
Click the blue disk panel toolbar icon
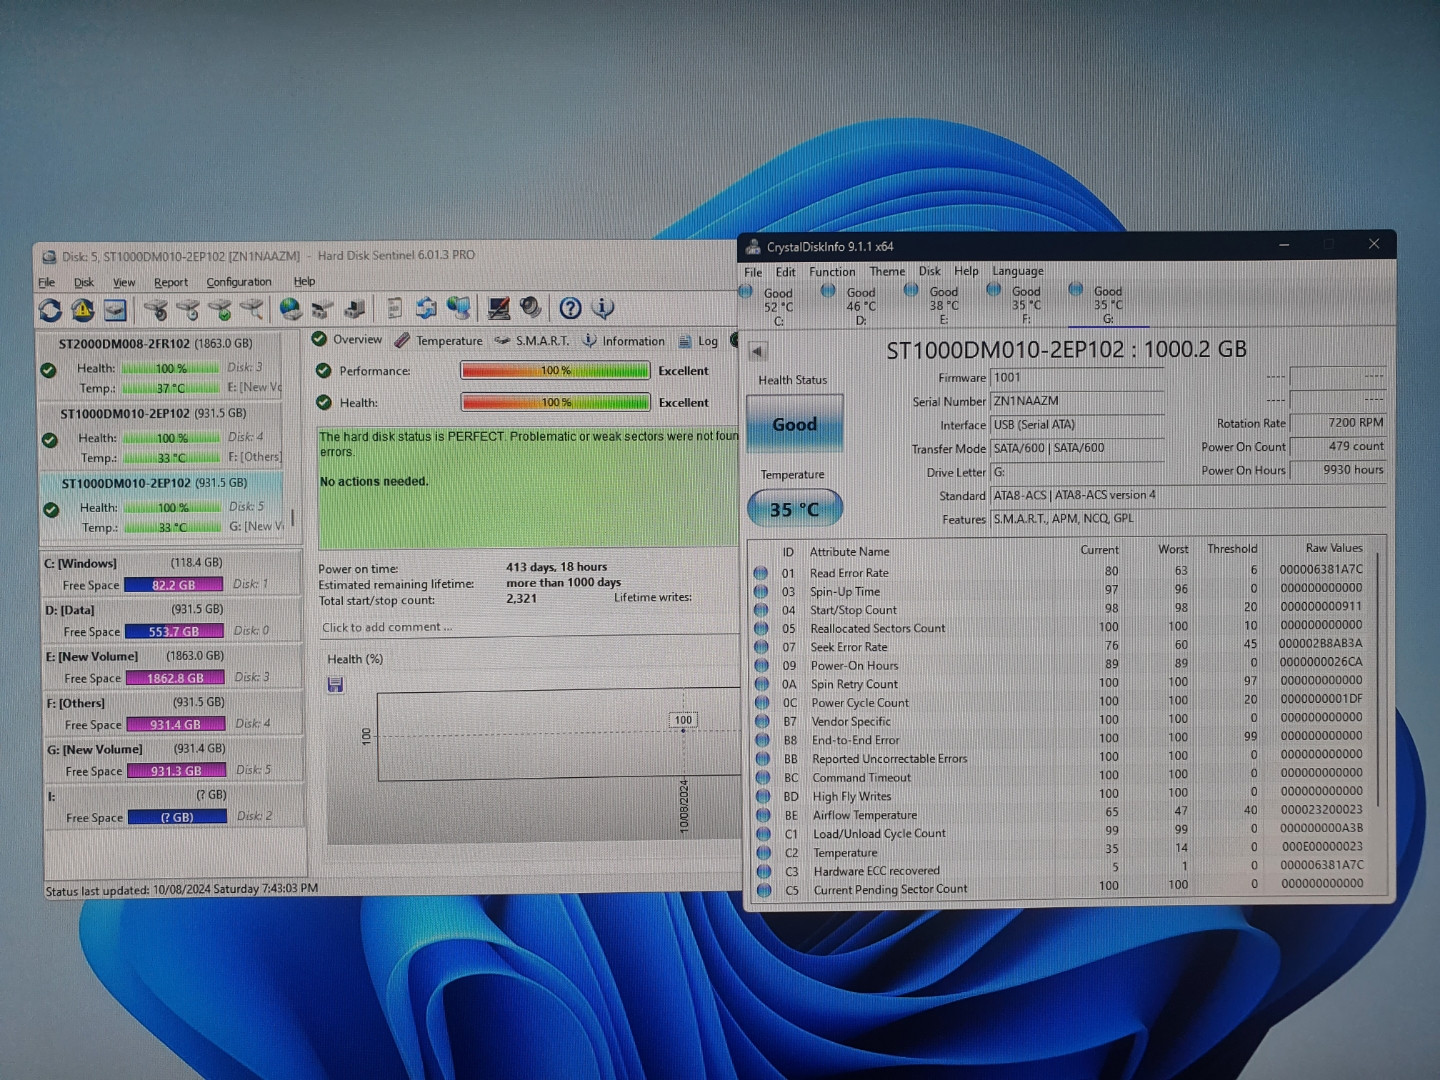click(115, 310)
